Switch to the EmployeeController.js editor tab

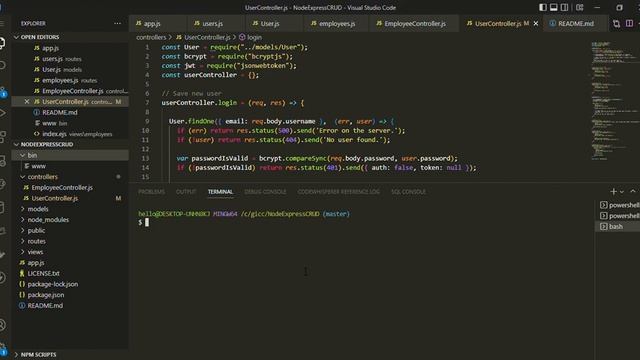[414, 24]
